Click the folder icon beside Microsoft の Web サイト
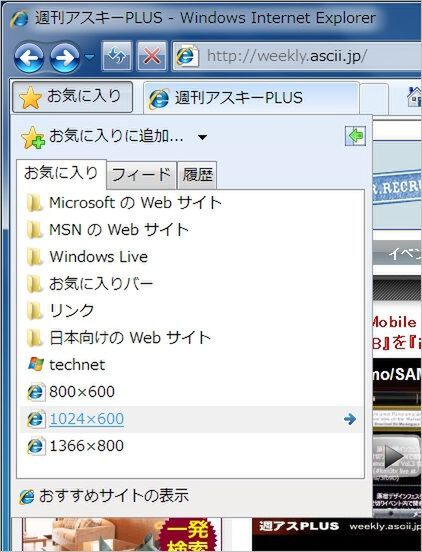This screenshot has height=552, width=422. 35,203
